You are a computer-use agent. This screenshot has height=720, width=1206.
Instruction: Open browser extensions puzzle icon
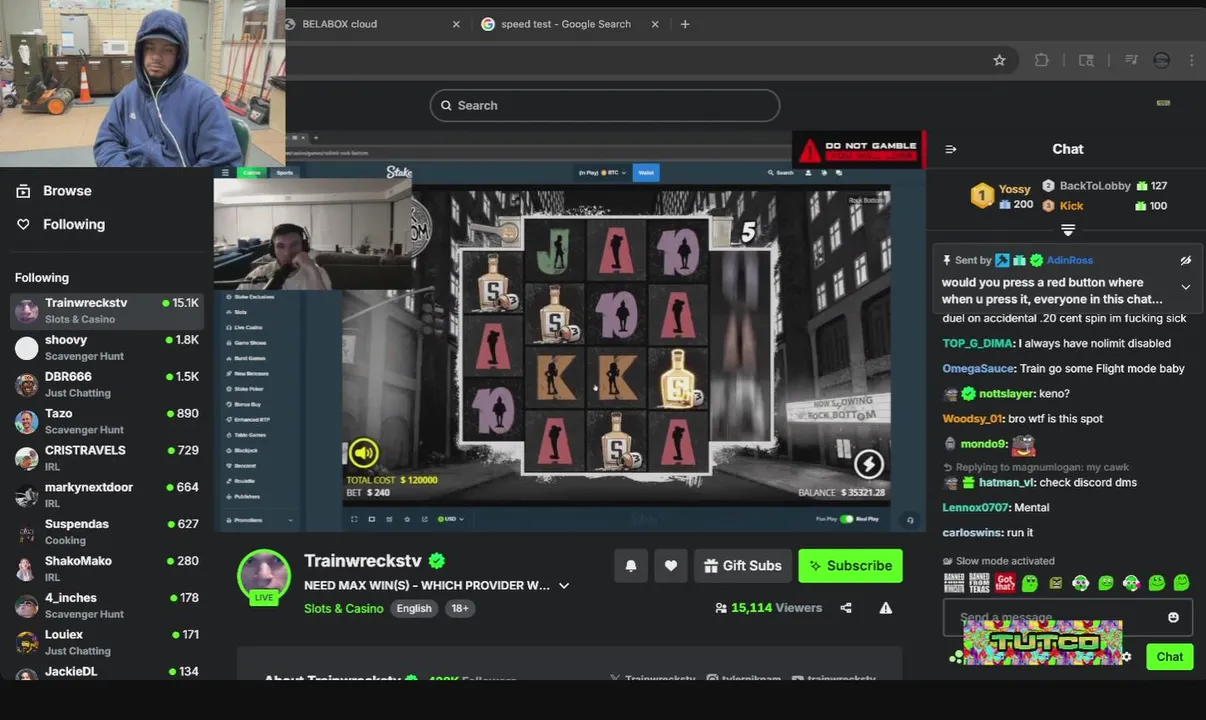coord(1041,60)
